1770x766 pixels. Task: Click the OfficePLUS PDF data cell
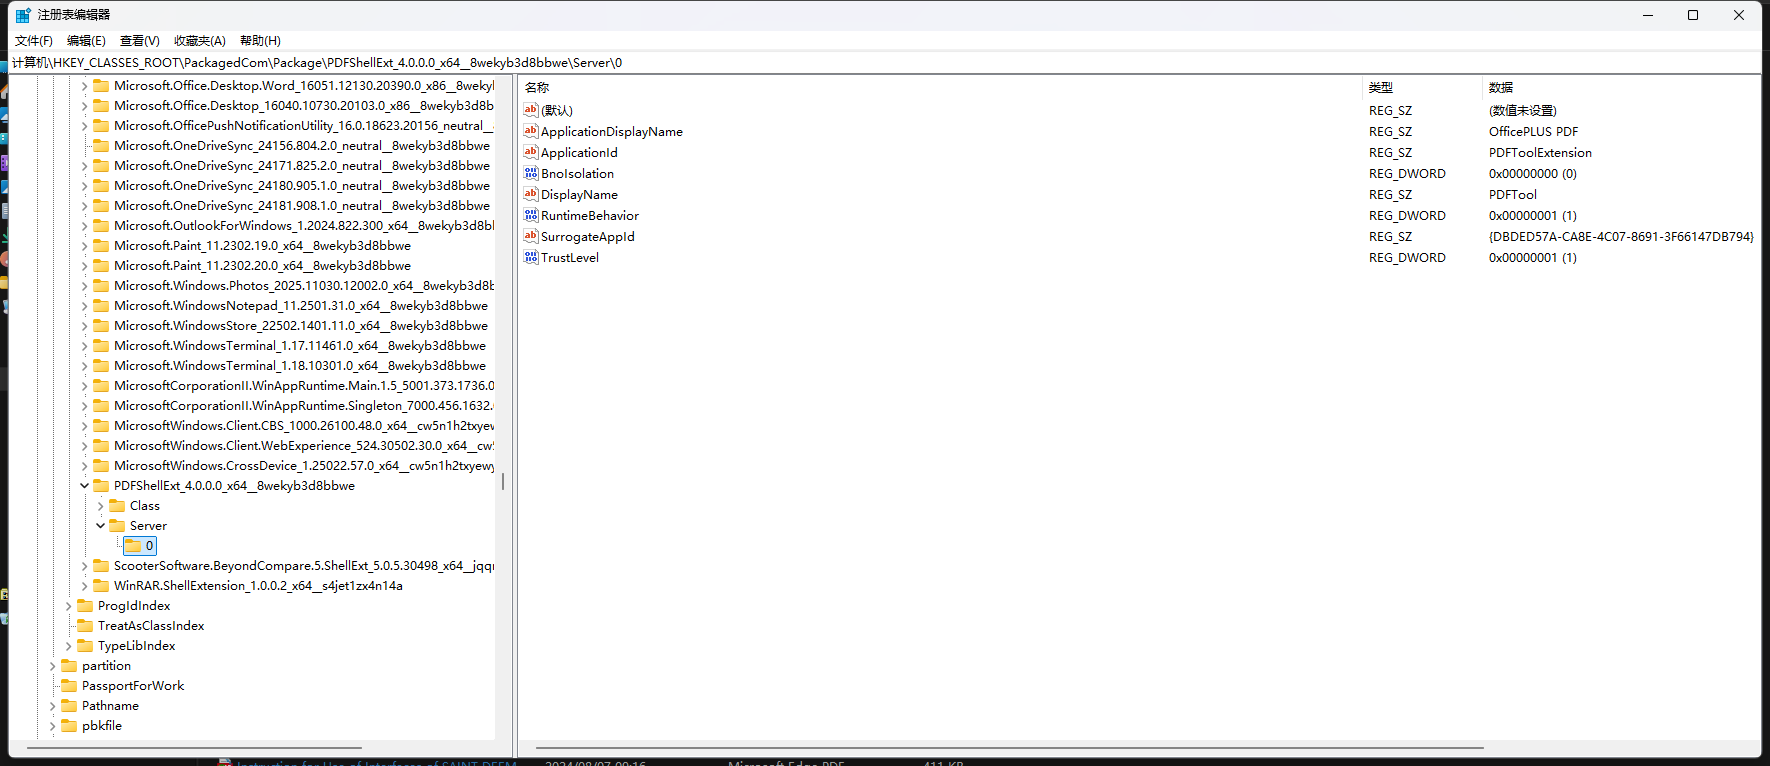(x=1534, y=131)
